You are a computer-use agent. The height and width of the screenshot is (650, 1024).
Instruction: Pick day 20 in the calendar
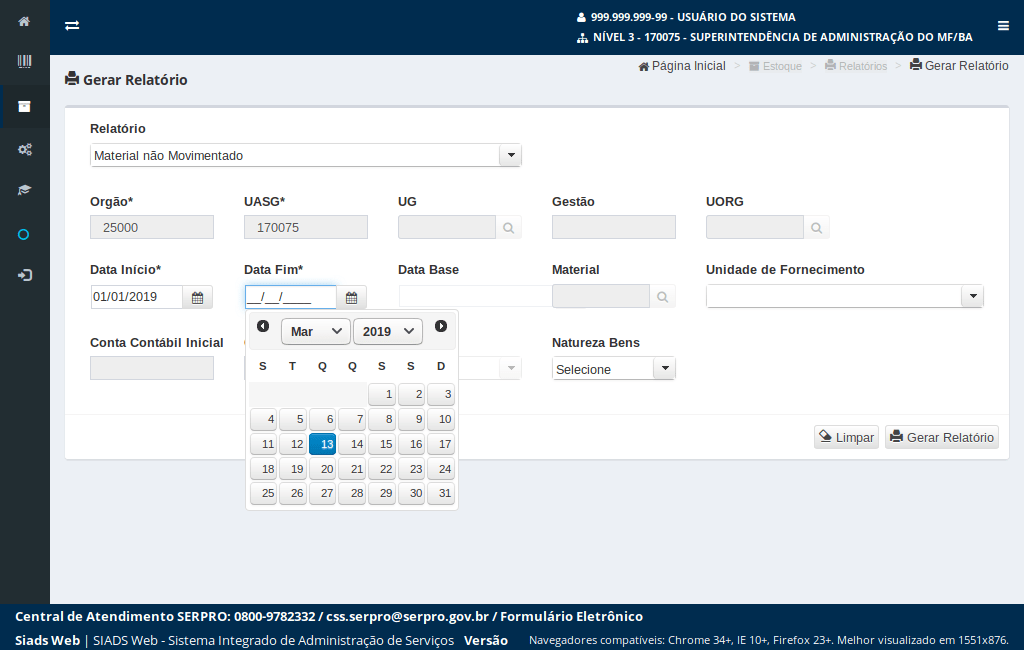[323, 469]
